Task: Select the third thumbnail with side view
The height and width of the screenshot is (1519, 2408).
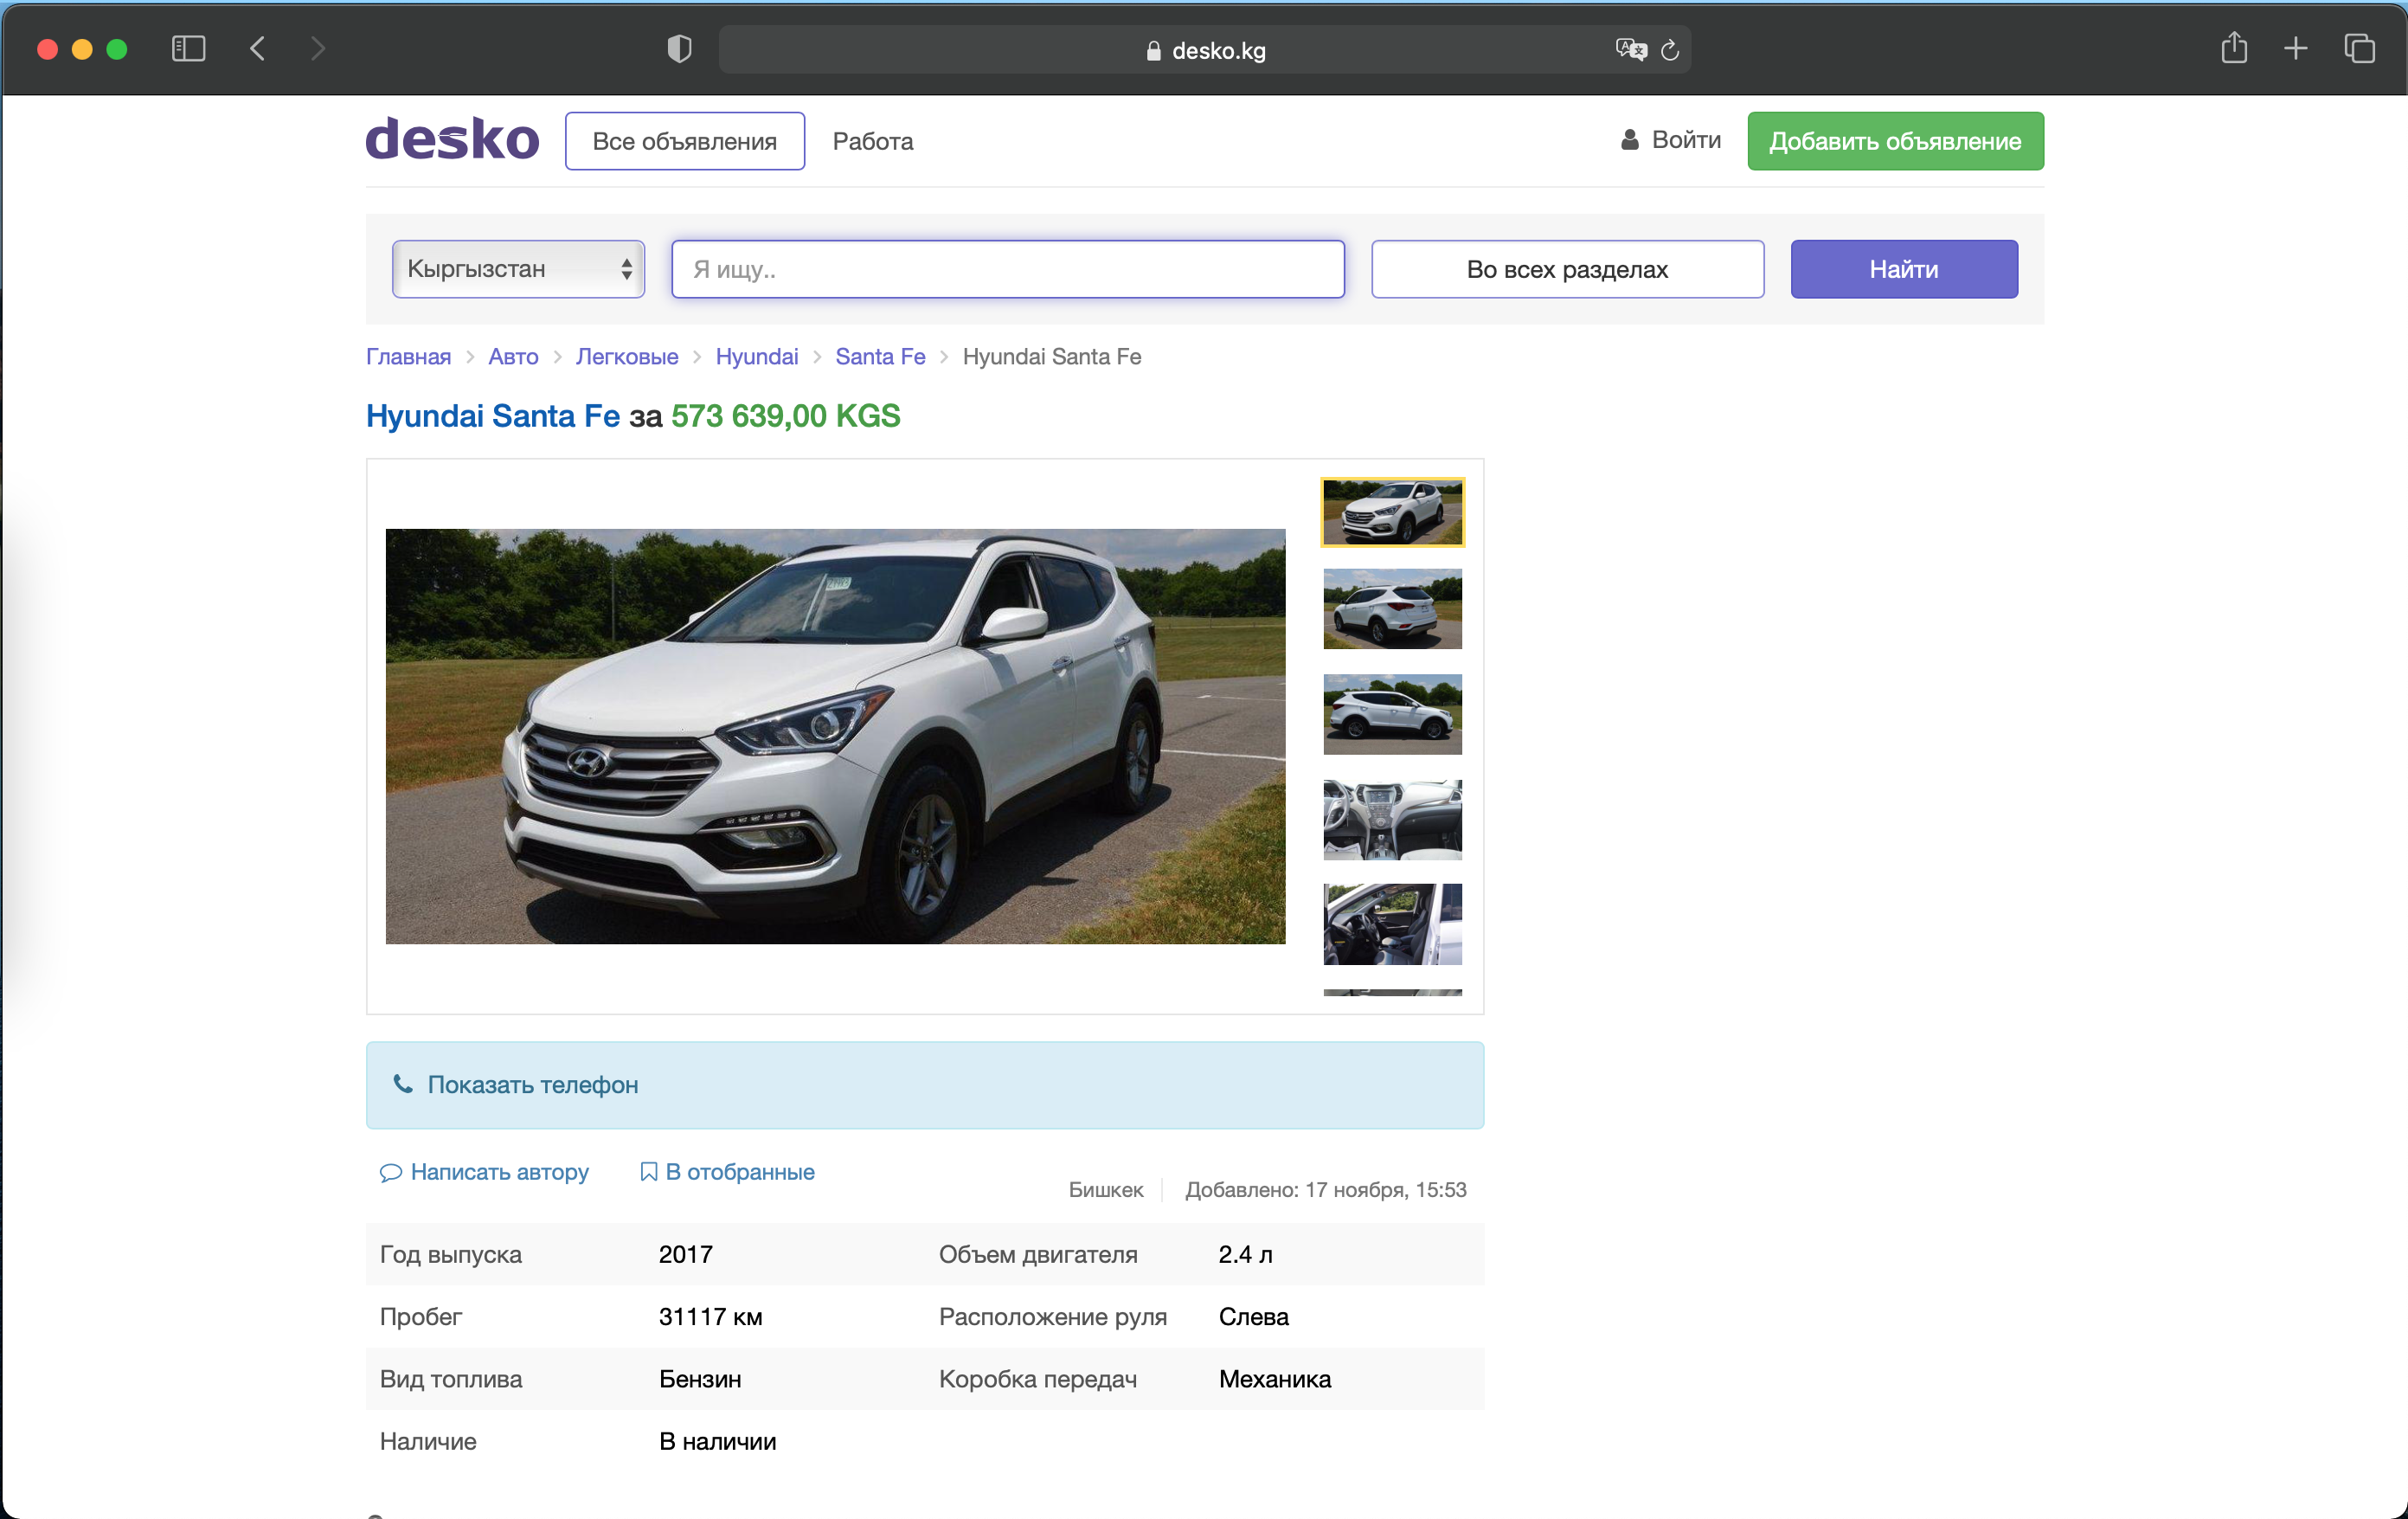Action: point(1392,714)
